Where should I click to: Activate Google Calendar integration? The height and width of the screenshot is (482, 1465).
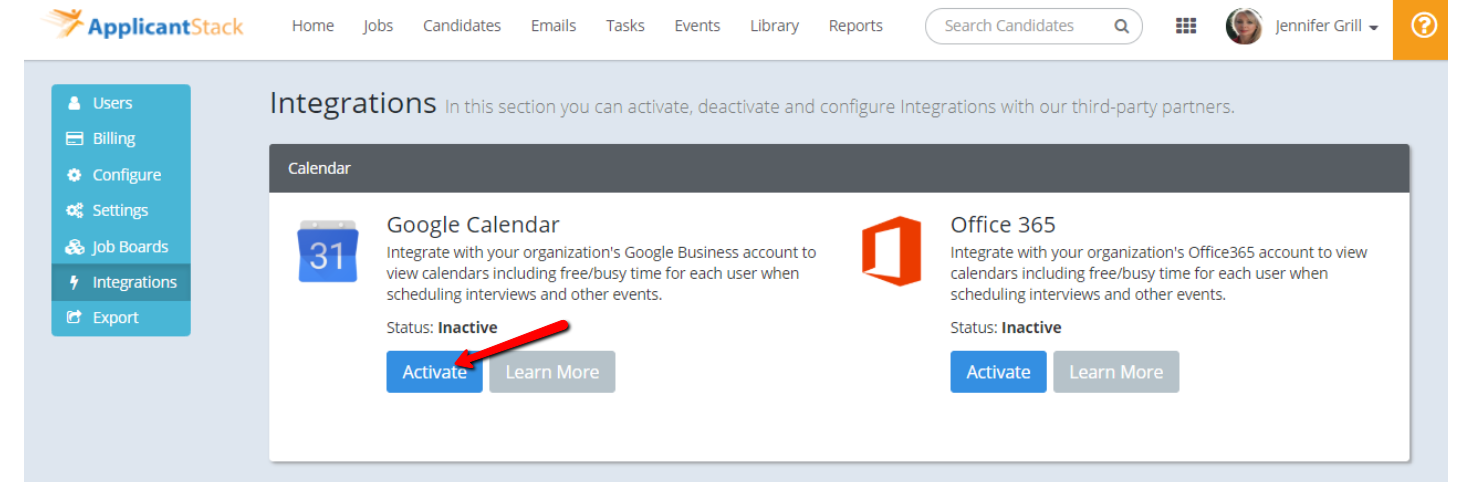(435, 372)
